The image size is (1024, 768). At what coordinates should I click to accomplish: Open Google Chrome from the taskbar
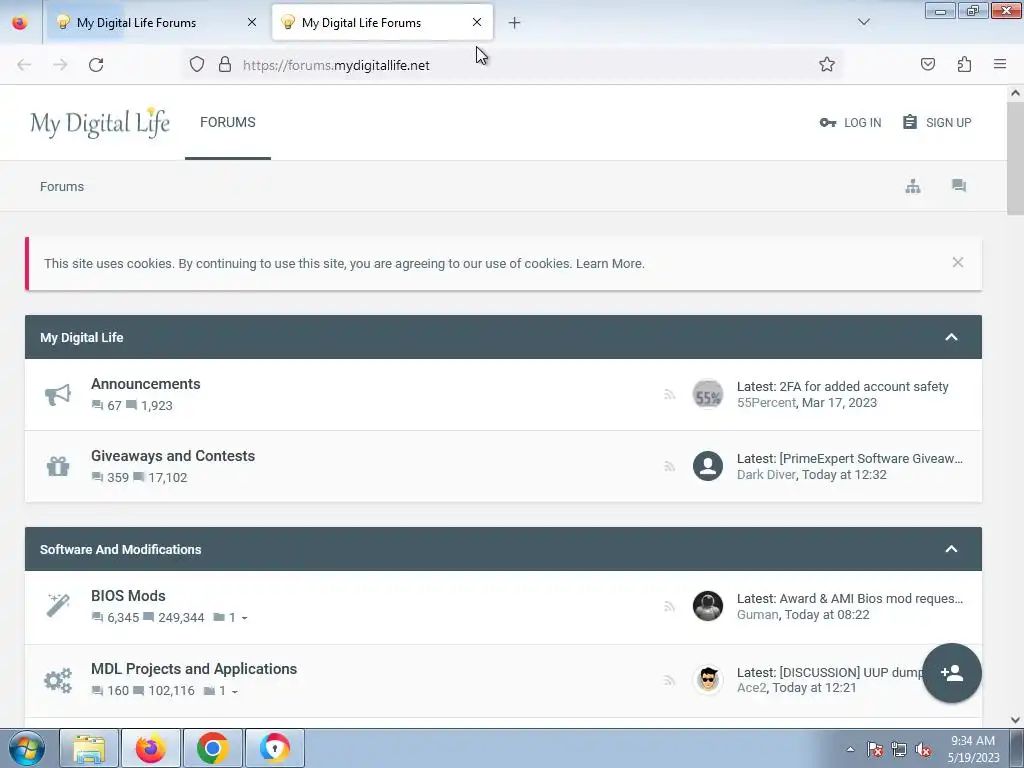click(213, 748)
